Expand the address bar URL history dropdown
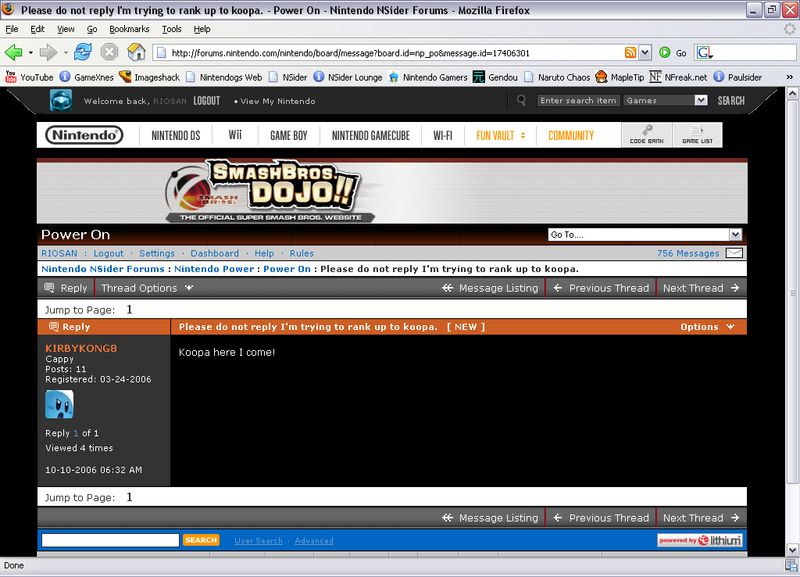The width and height of the screenshot is (800, 577). click(x=645, y=53)
